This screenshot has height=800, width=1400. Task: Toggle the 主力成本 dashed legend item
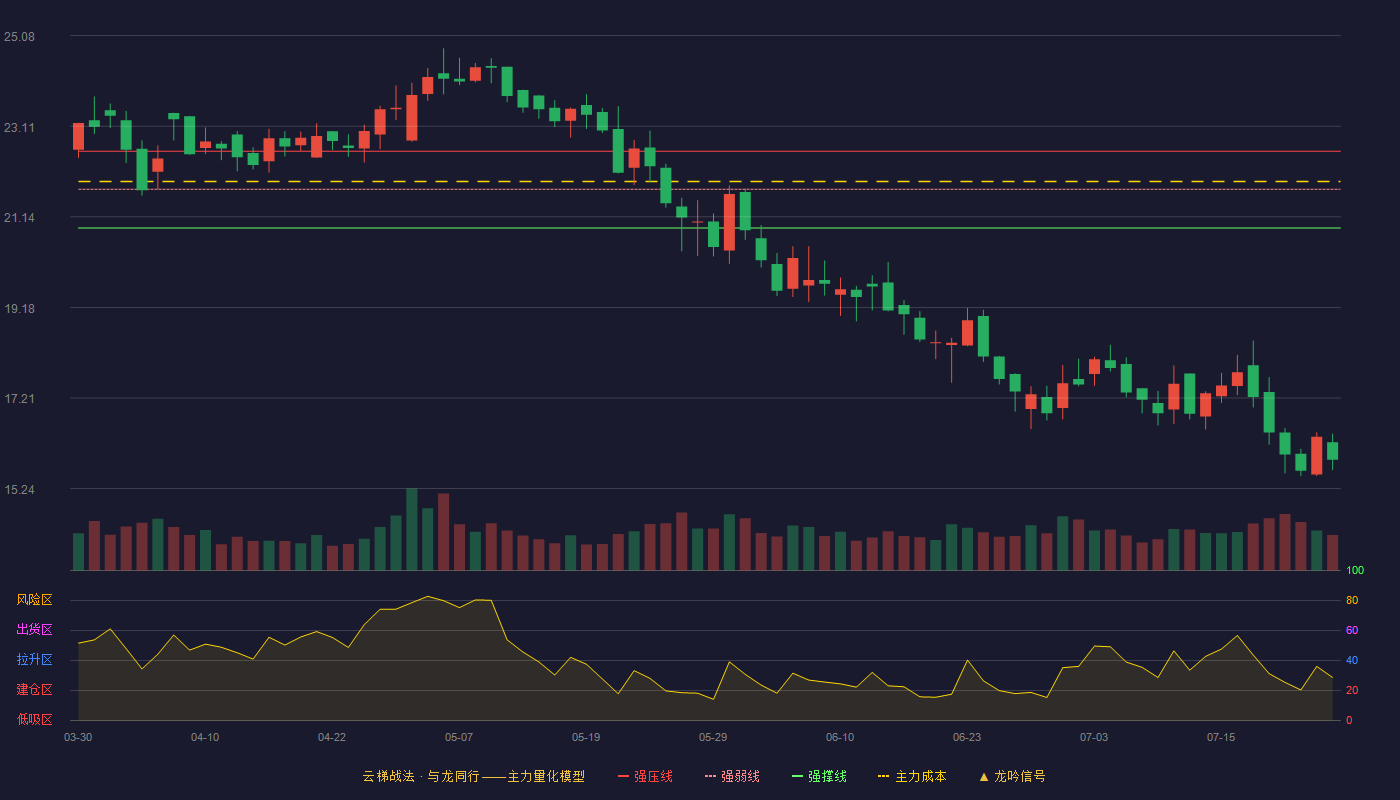coord(911,776)
